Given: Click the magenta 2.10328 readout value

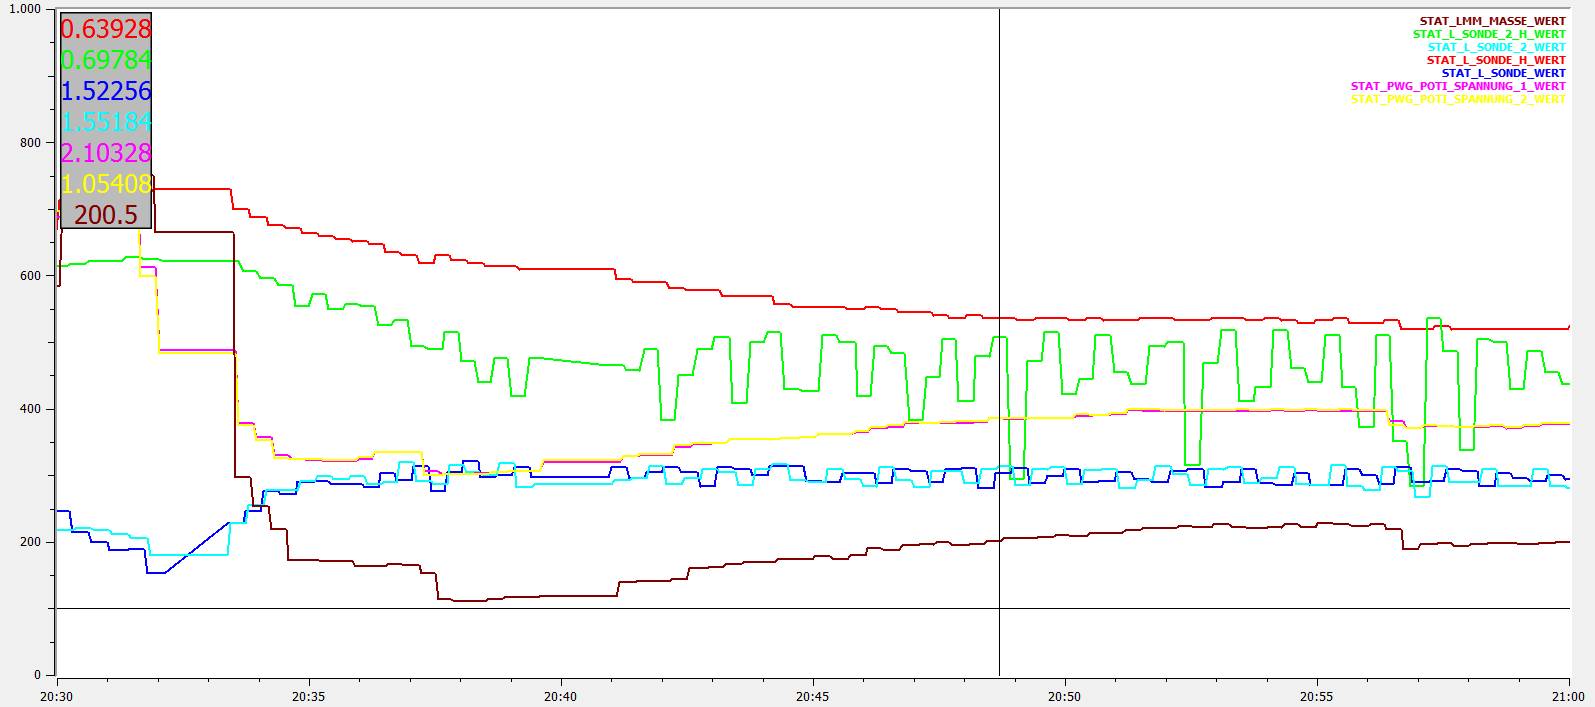Looking at the screenshot, I should 106,153.
